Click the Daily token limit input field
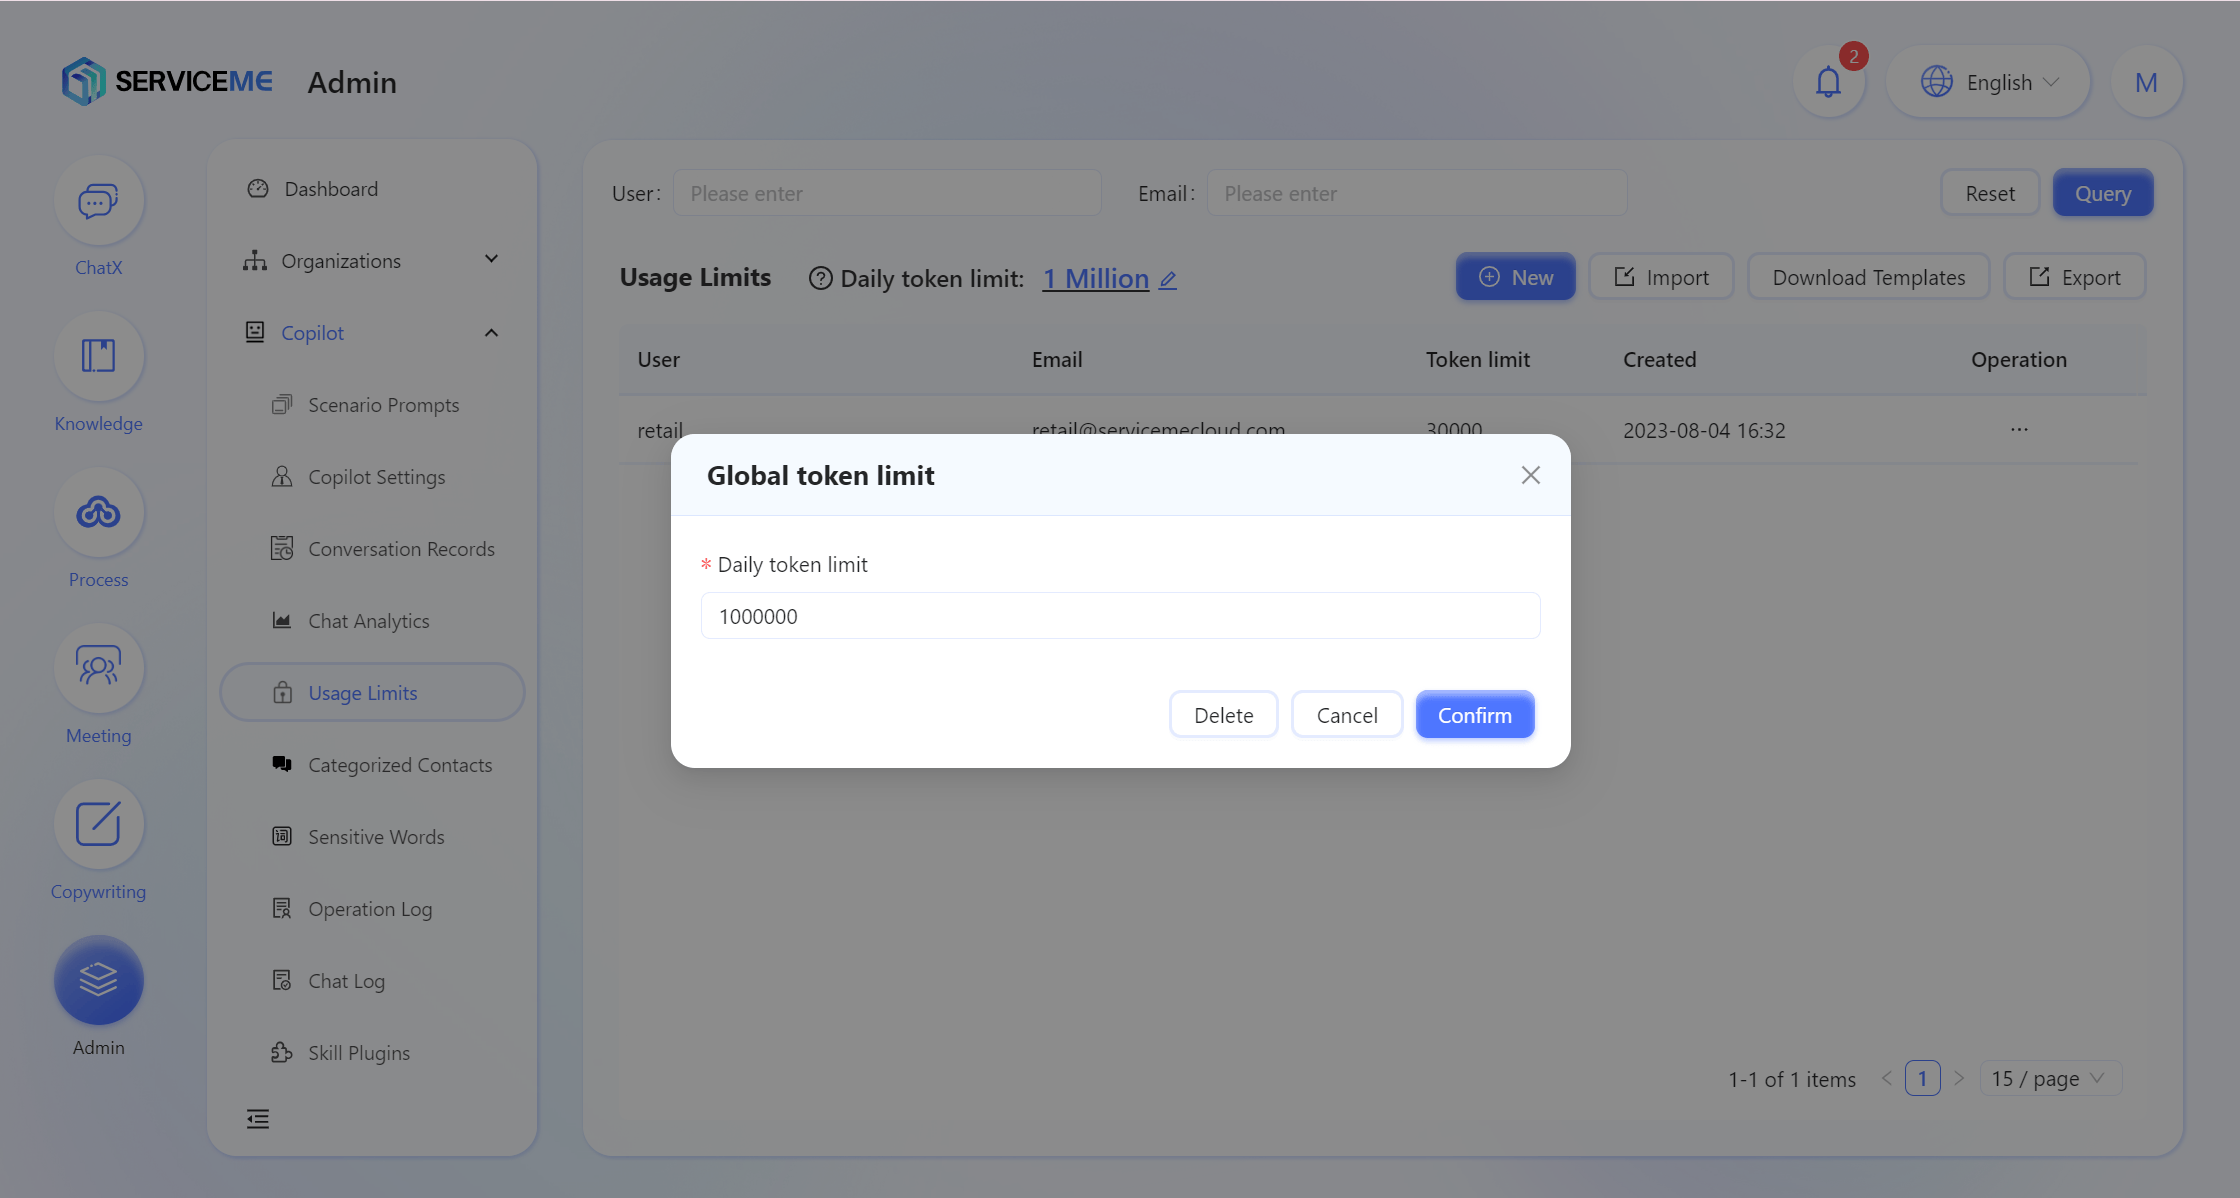 pos(1120,616)
